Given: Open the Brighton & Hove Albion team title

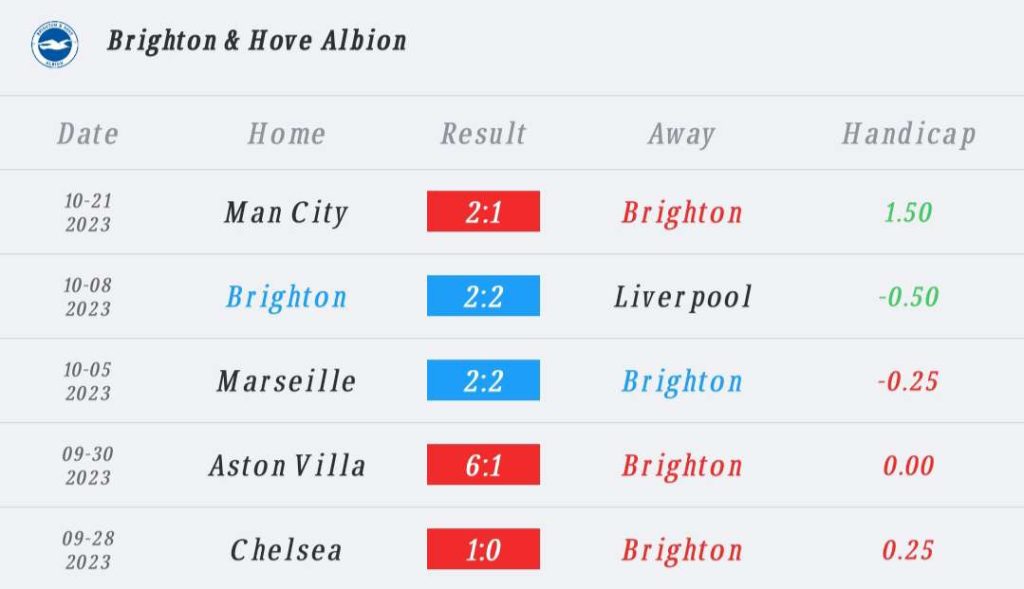Looking at the screenshot, I should (x=257, y=40).
